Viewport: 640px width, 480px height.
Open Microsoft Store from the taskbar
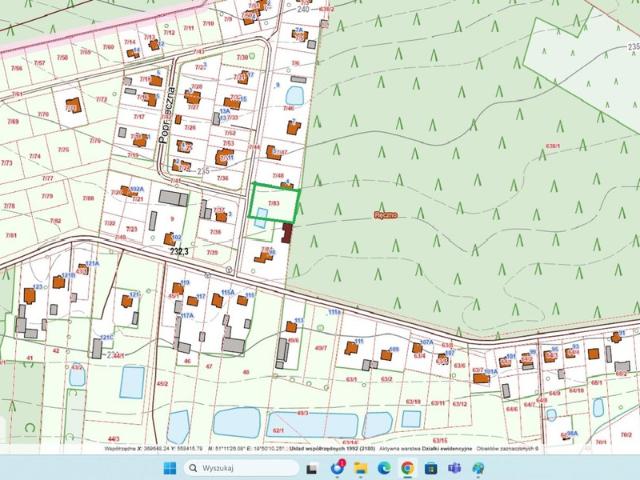click(x=432, y=468)
